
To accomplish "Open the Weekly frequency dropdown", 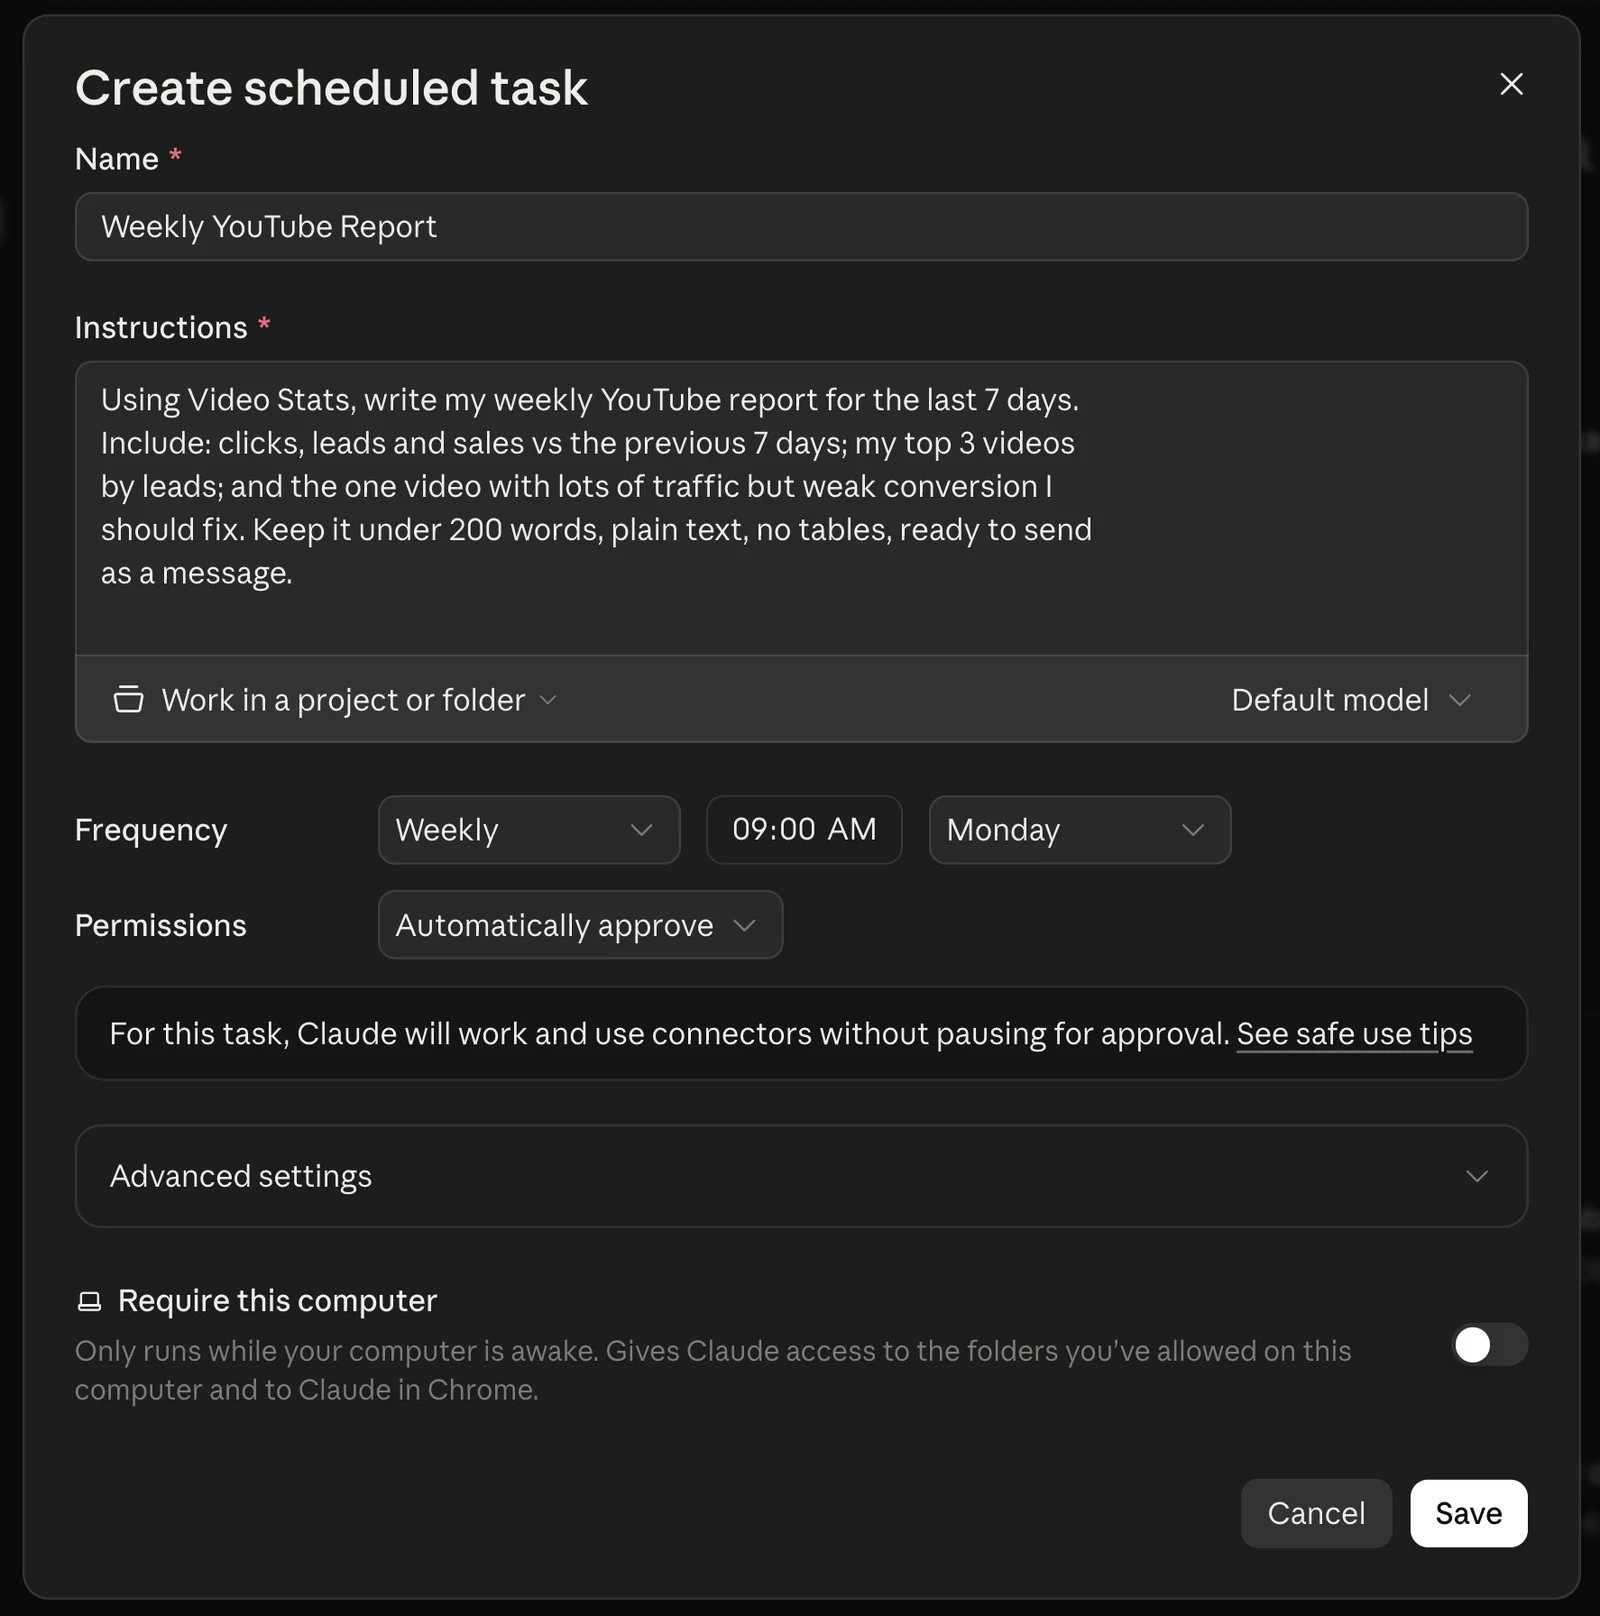I will click(529, 829).
